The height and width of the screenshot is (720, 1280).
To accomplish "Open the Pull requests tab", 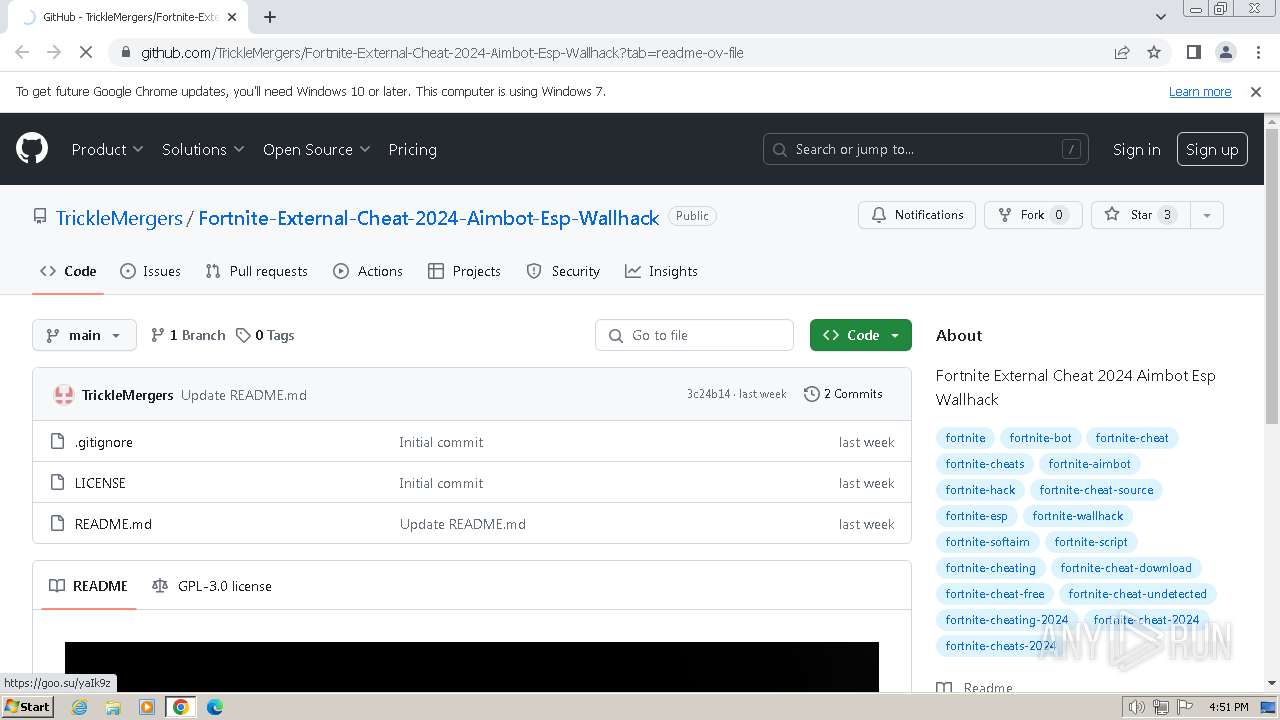I will coord(256,271).
